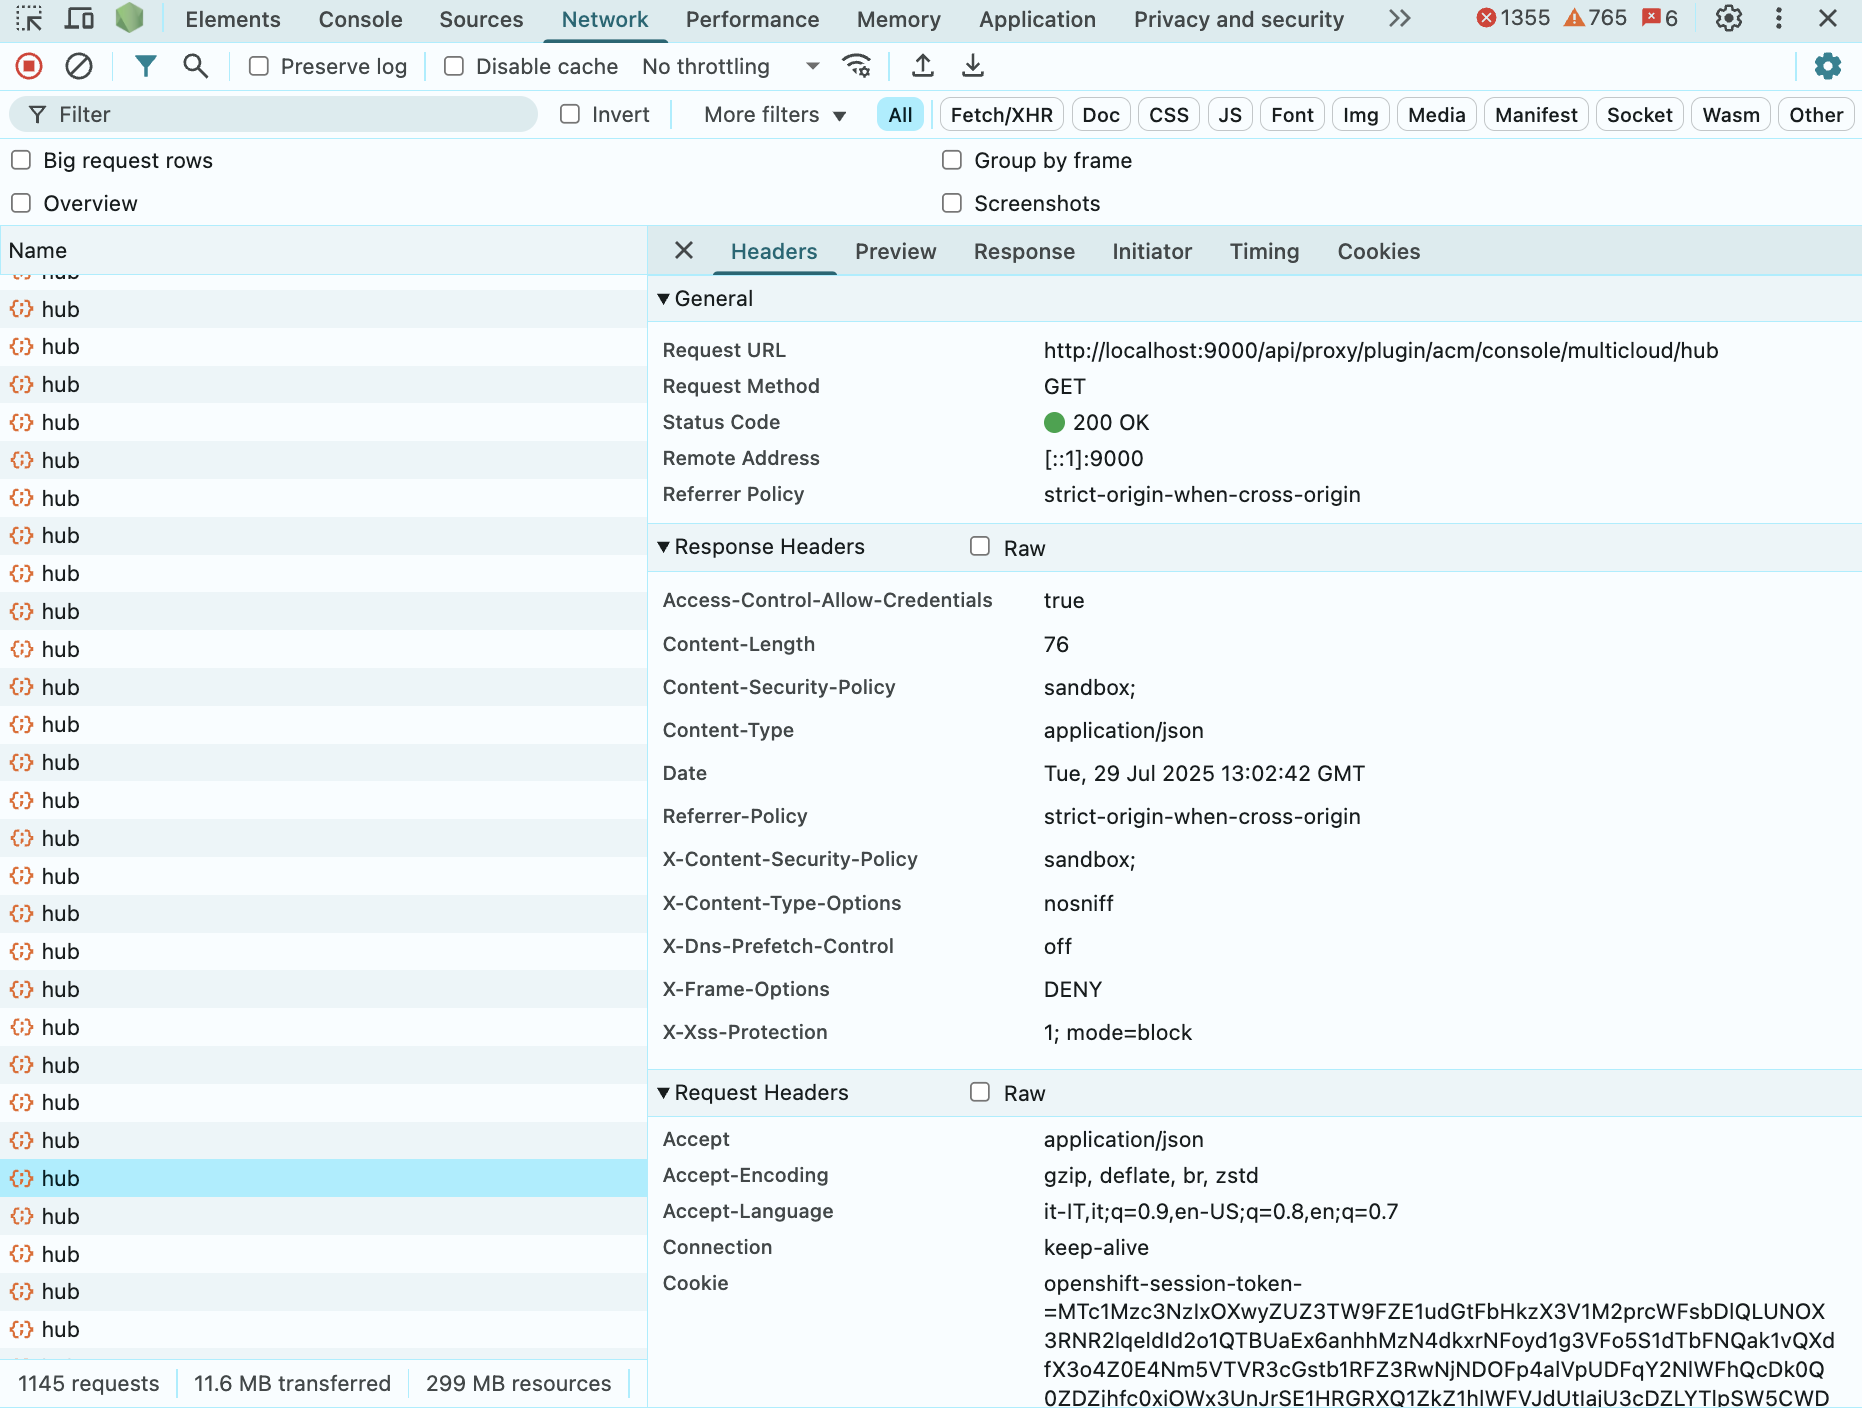Filter requests by Img type
This screenshot has width=1862, height=1408.
click(x=1360, y=115)
